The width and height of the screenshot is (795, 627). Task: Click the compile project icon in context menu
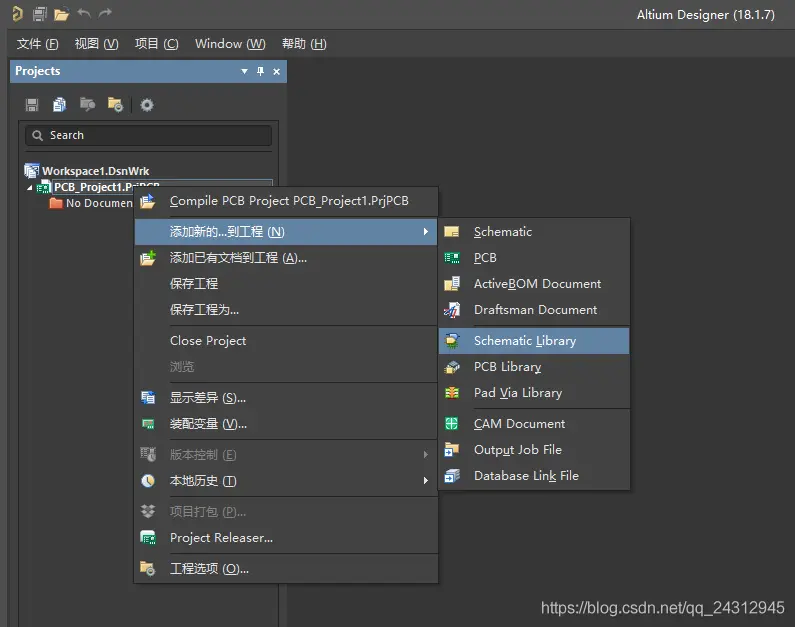[x=148, y=201]
